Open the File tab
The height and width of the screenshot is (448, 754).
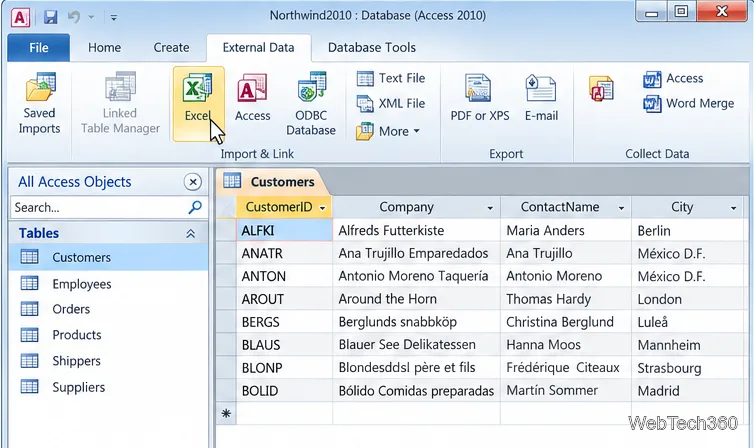(38, 48)
